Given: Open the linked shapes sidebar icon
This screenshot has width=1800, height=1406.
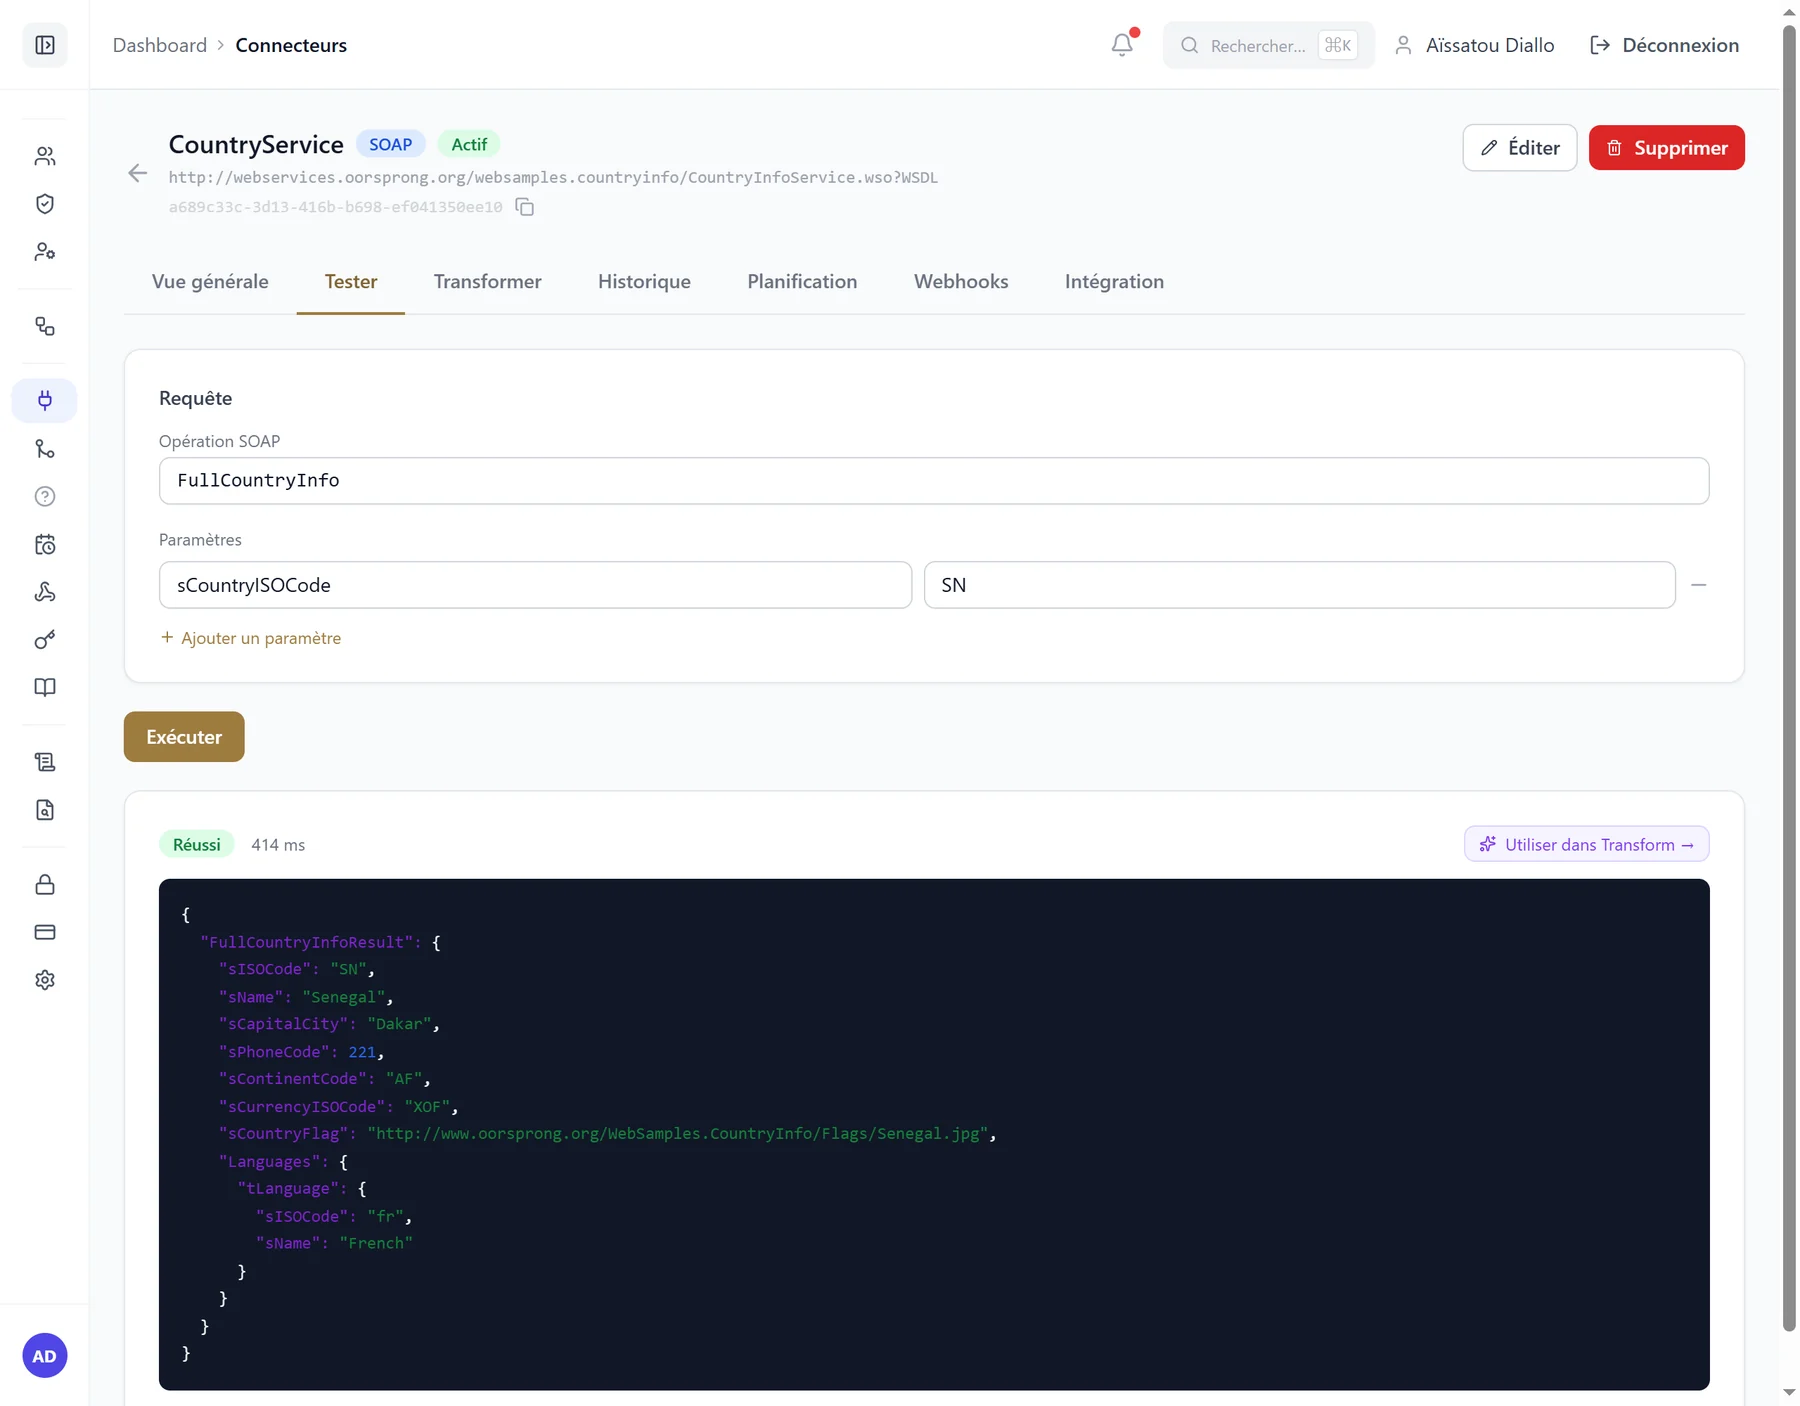Looking at the screenshot, I should [45, 326].
